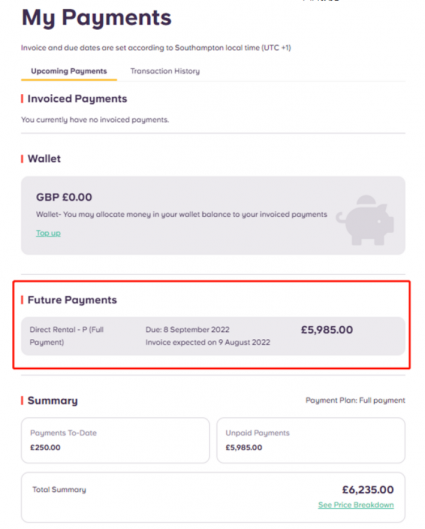Screen dimensions: 425x529
Task: Click the Unpaid Payments summary card
Action: pyautogui.click(x=311, y=440)
